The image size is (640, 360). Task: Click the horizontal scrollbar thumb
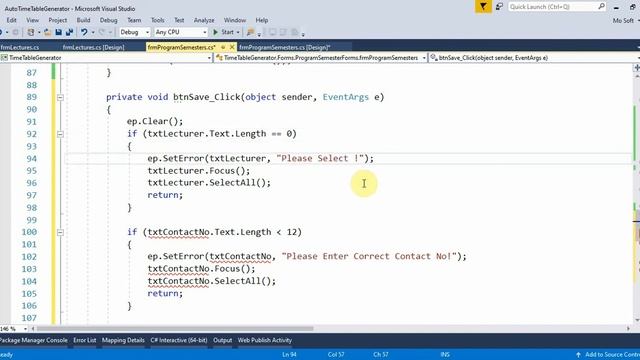[x=175, y=329]
